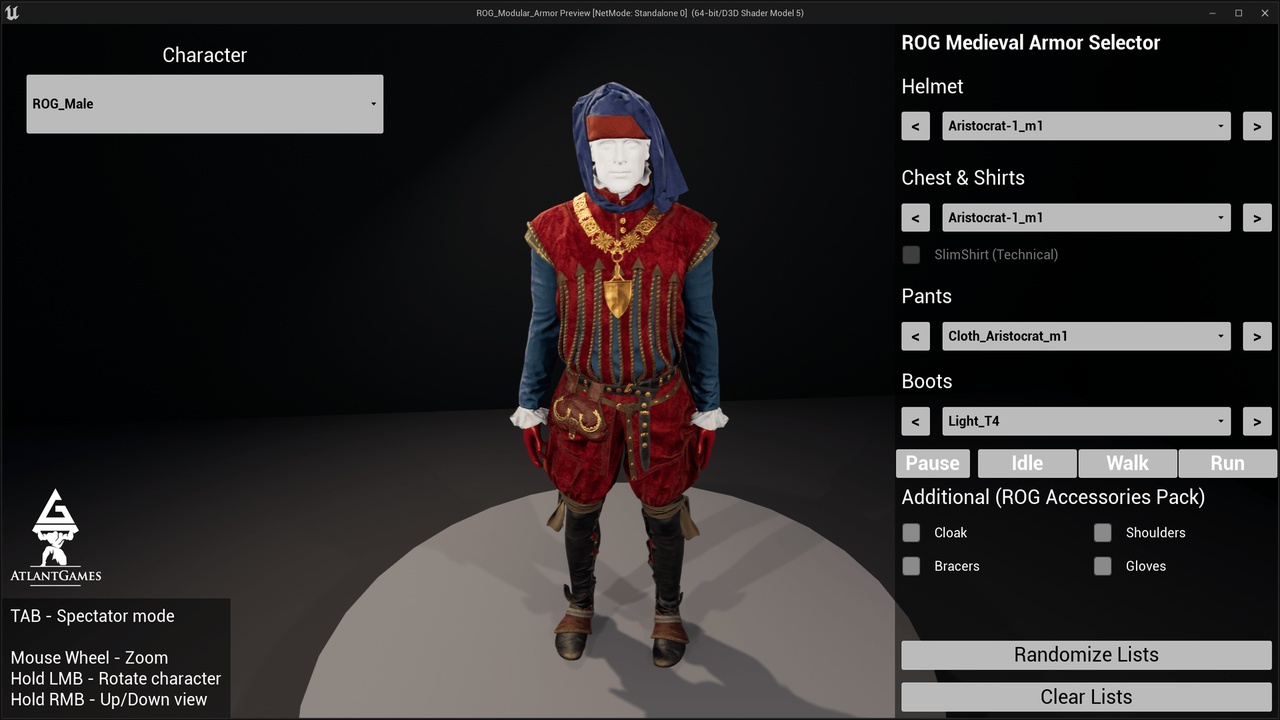Toggle SlimShirt (Technical) checkbox
The image size is (1280, 720).
pos(911,254)
